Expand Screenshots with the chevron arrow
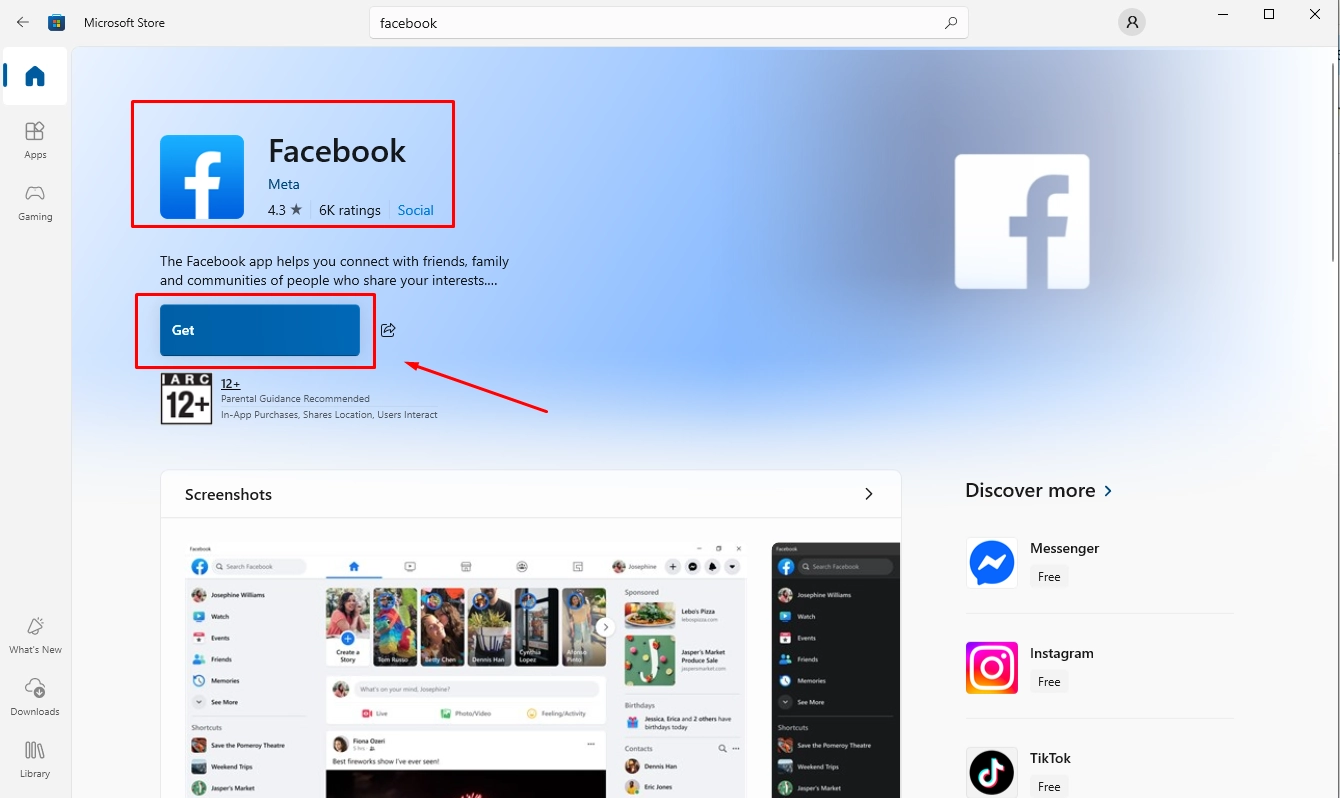 coord(868,494)
